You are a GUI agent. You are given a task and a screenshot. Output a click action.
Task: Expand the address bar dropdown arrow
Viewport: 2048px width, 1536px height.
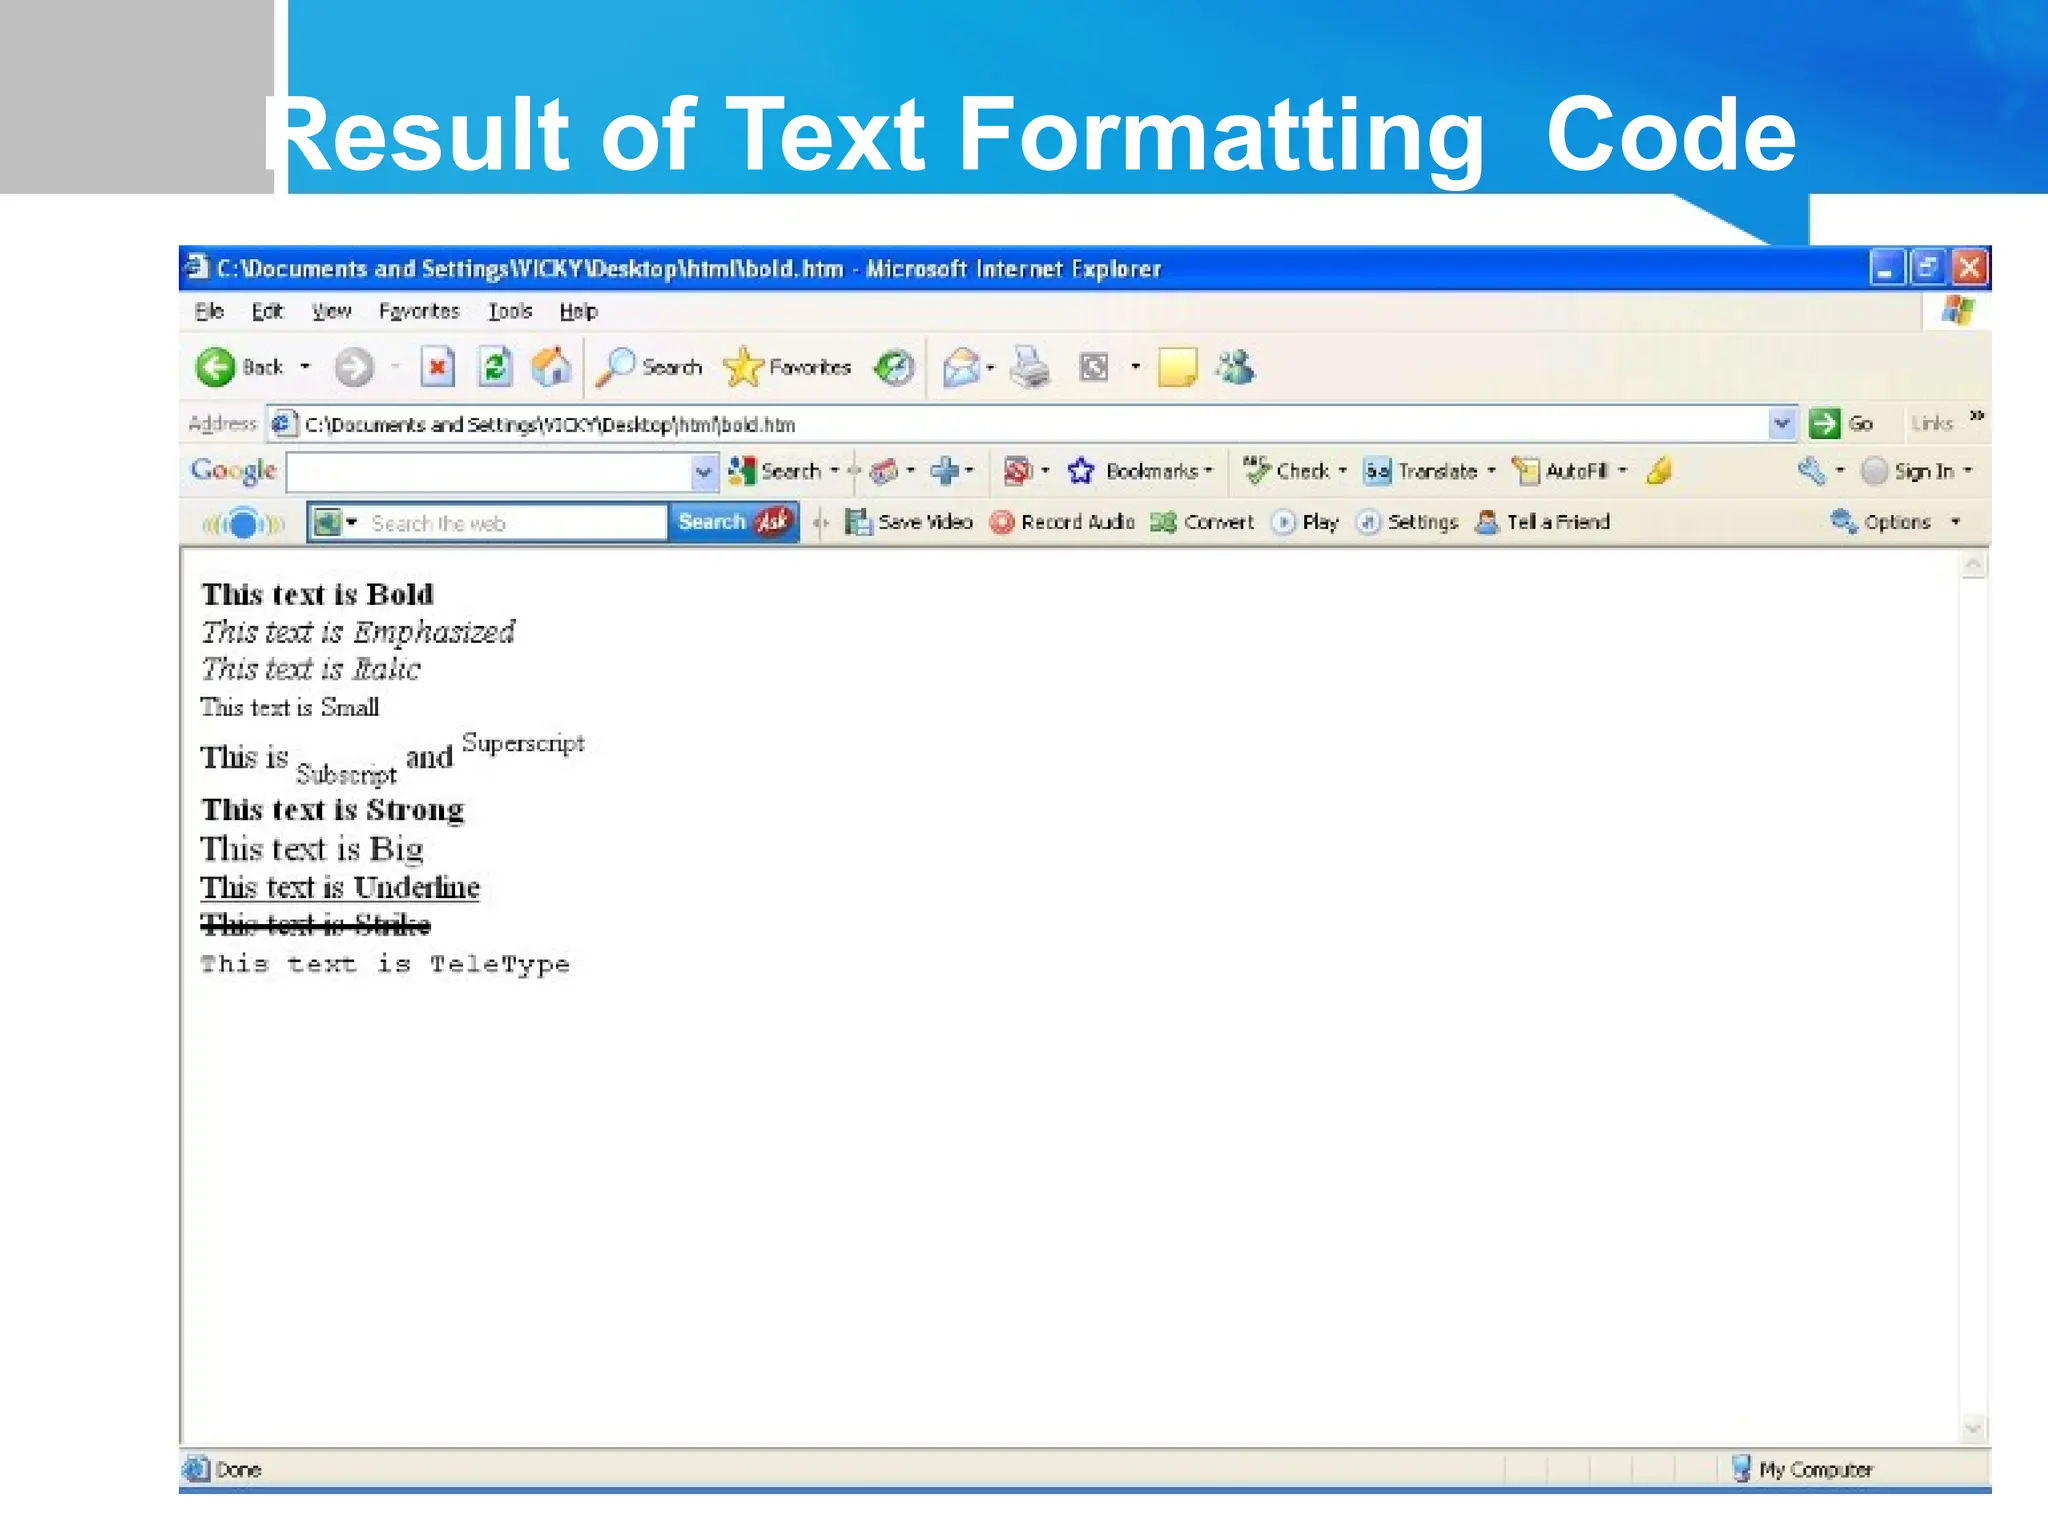tap(1781, 424)
